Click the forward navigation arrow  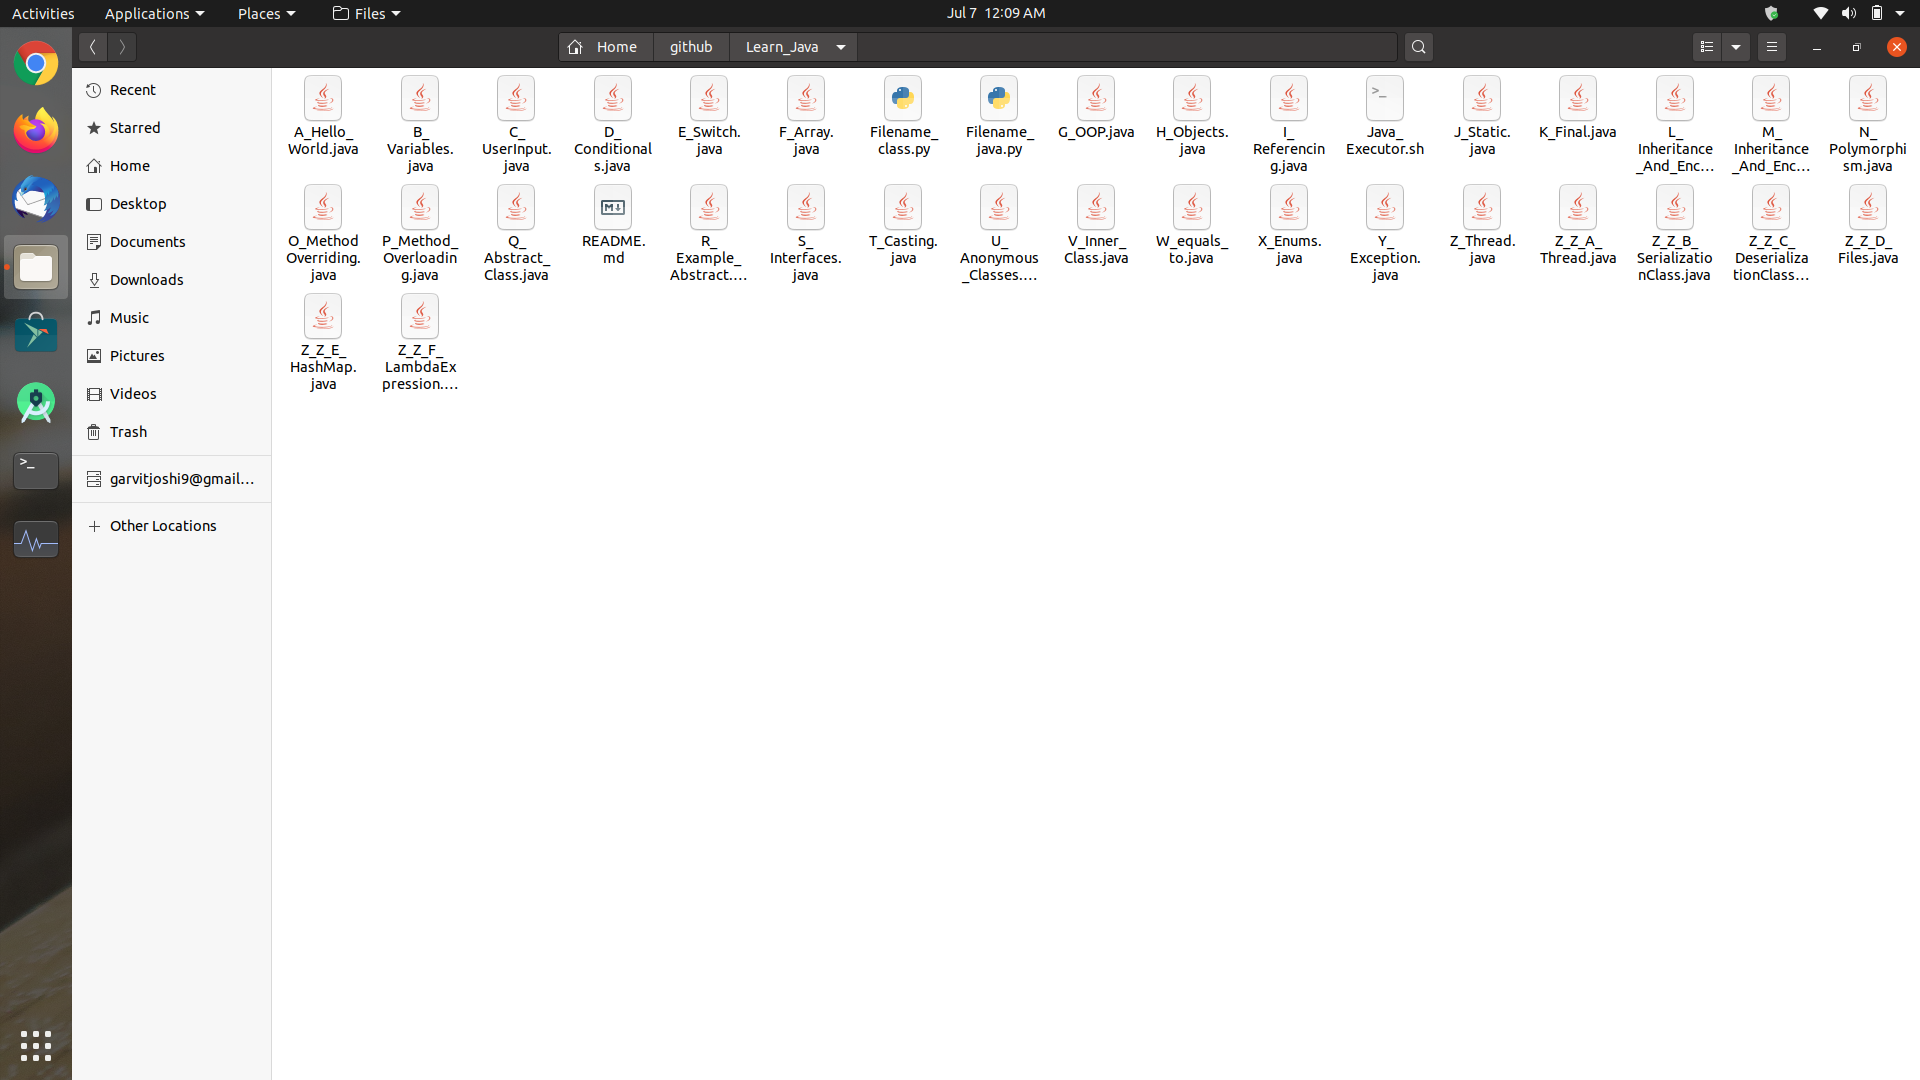122,47
